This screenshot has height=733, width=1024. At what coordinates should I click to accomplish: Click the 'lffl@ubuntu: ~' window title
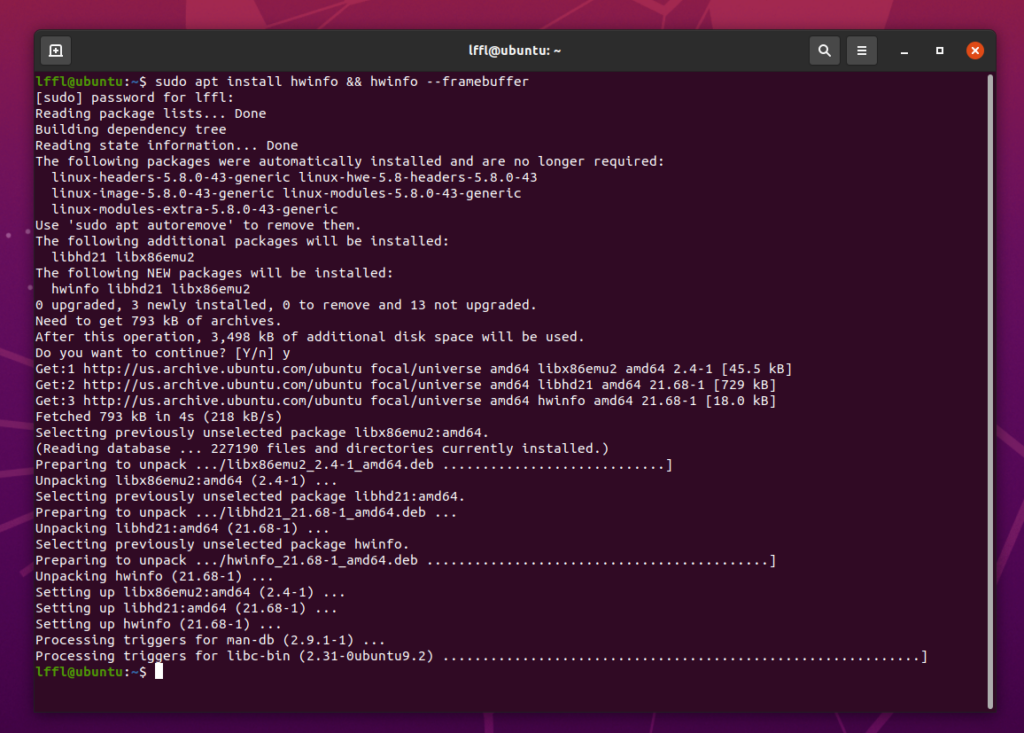tap(515, 50)
